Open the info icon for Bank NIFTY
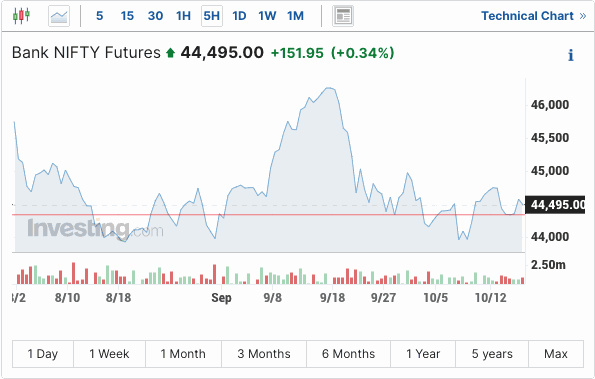The width and height of the screenshot is (595, 379). click(x=571, y=55)
